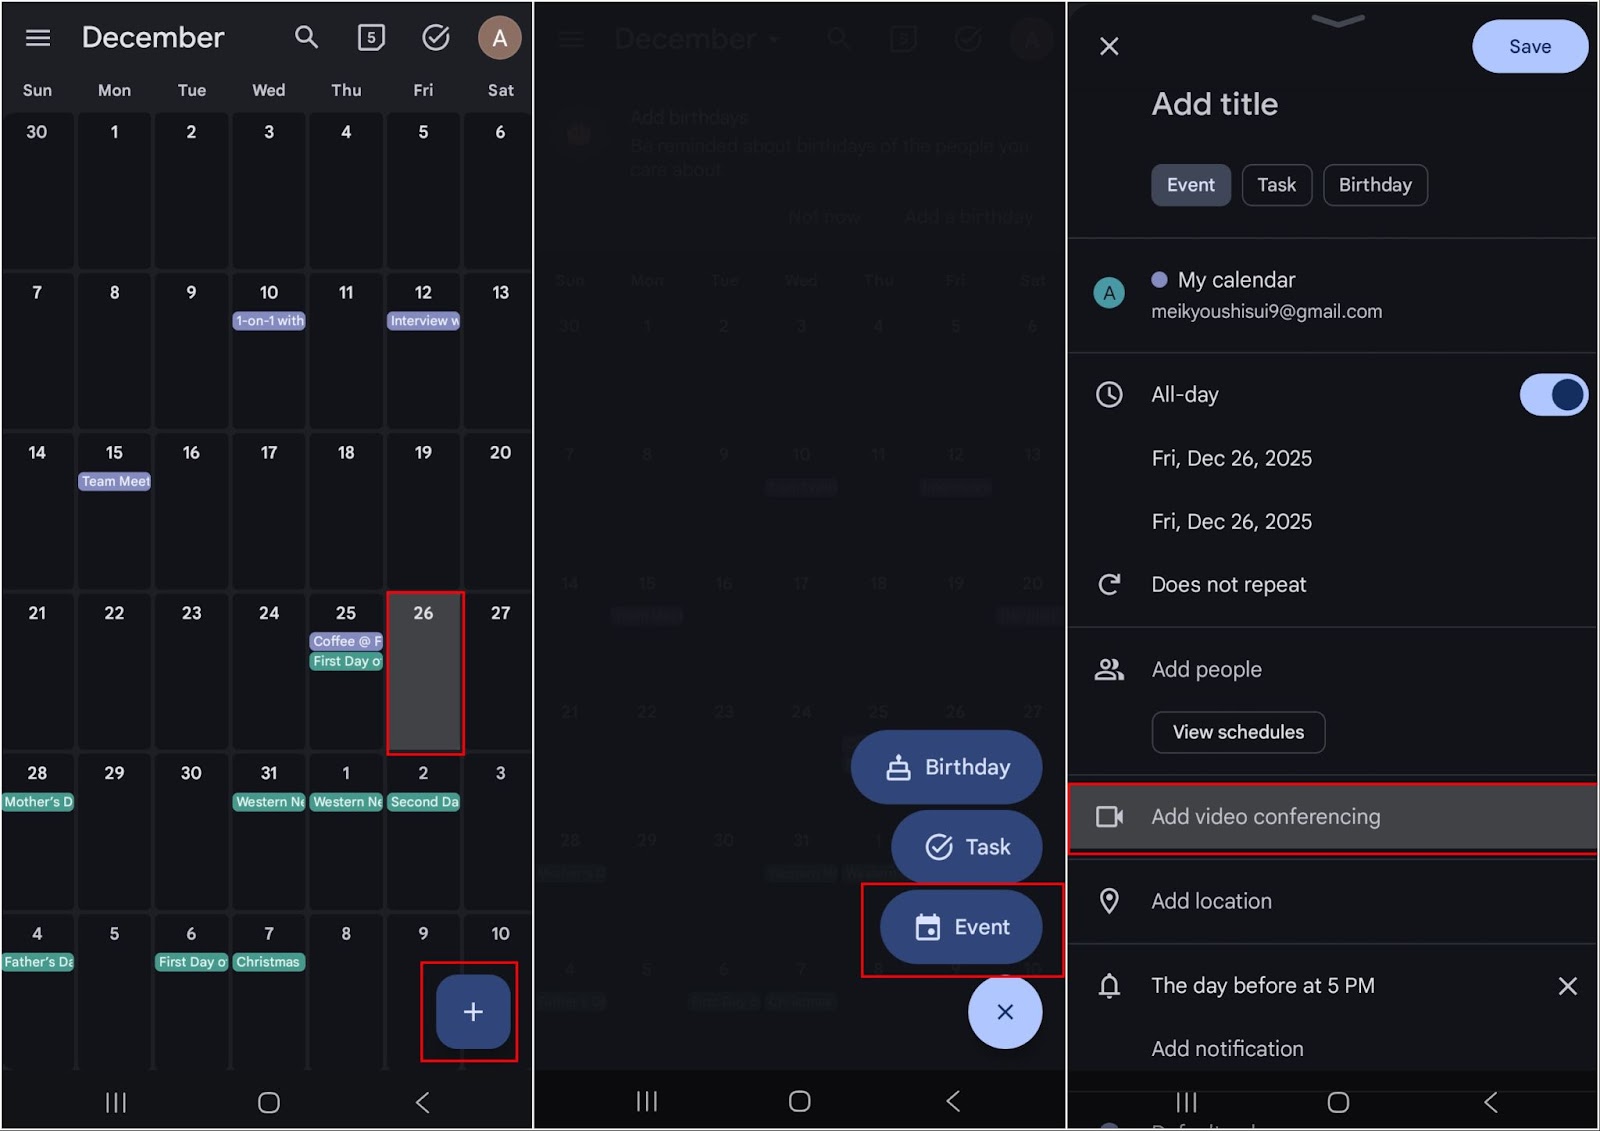The width and height of the screenshot is (1600, 1131).
Task: Select the Birthday type chip
Action: pos(1375,185)
